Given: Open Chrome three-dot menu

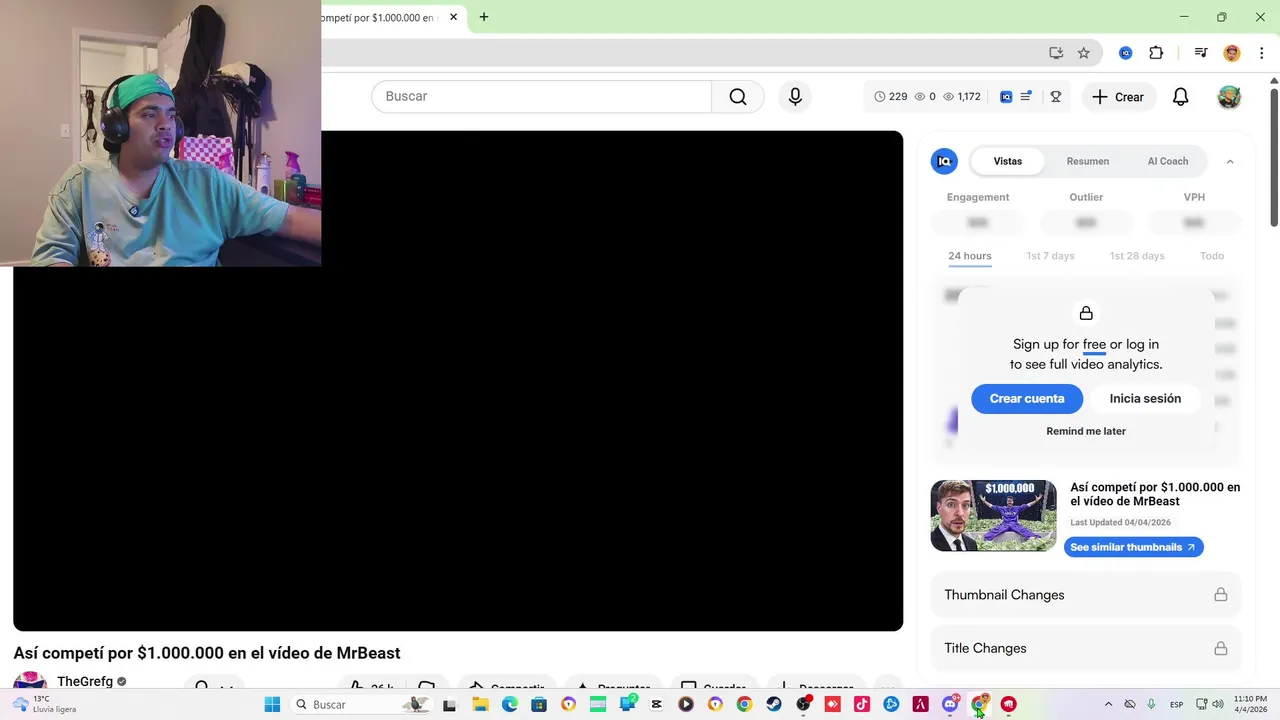Looking at the screenshot, I should 1261,53.
